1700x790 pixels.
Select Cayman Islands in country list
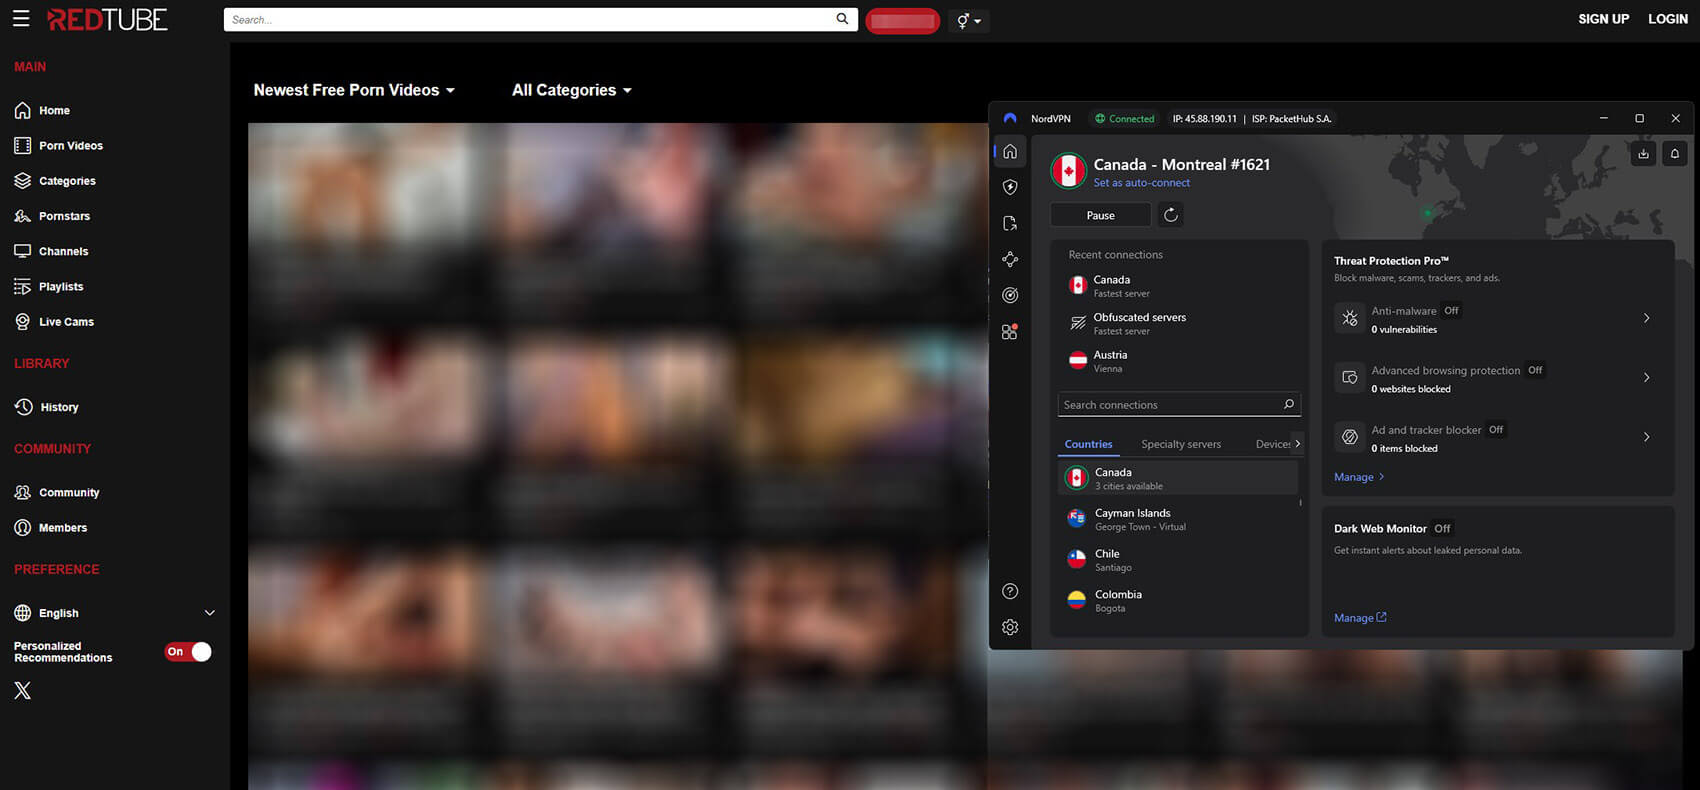click(1178, 519)
